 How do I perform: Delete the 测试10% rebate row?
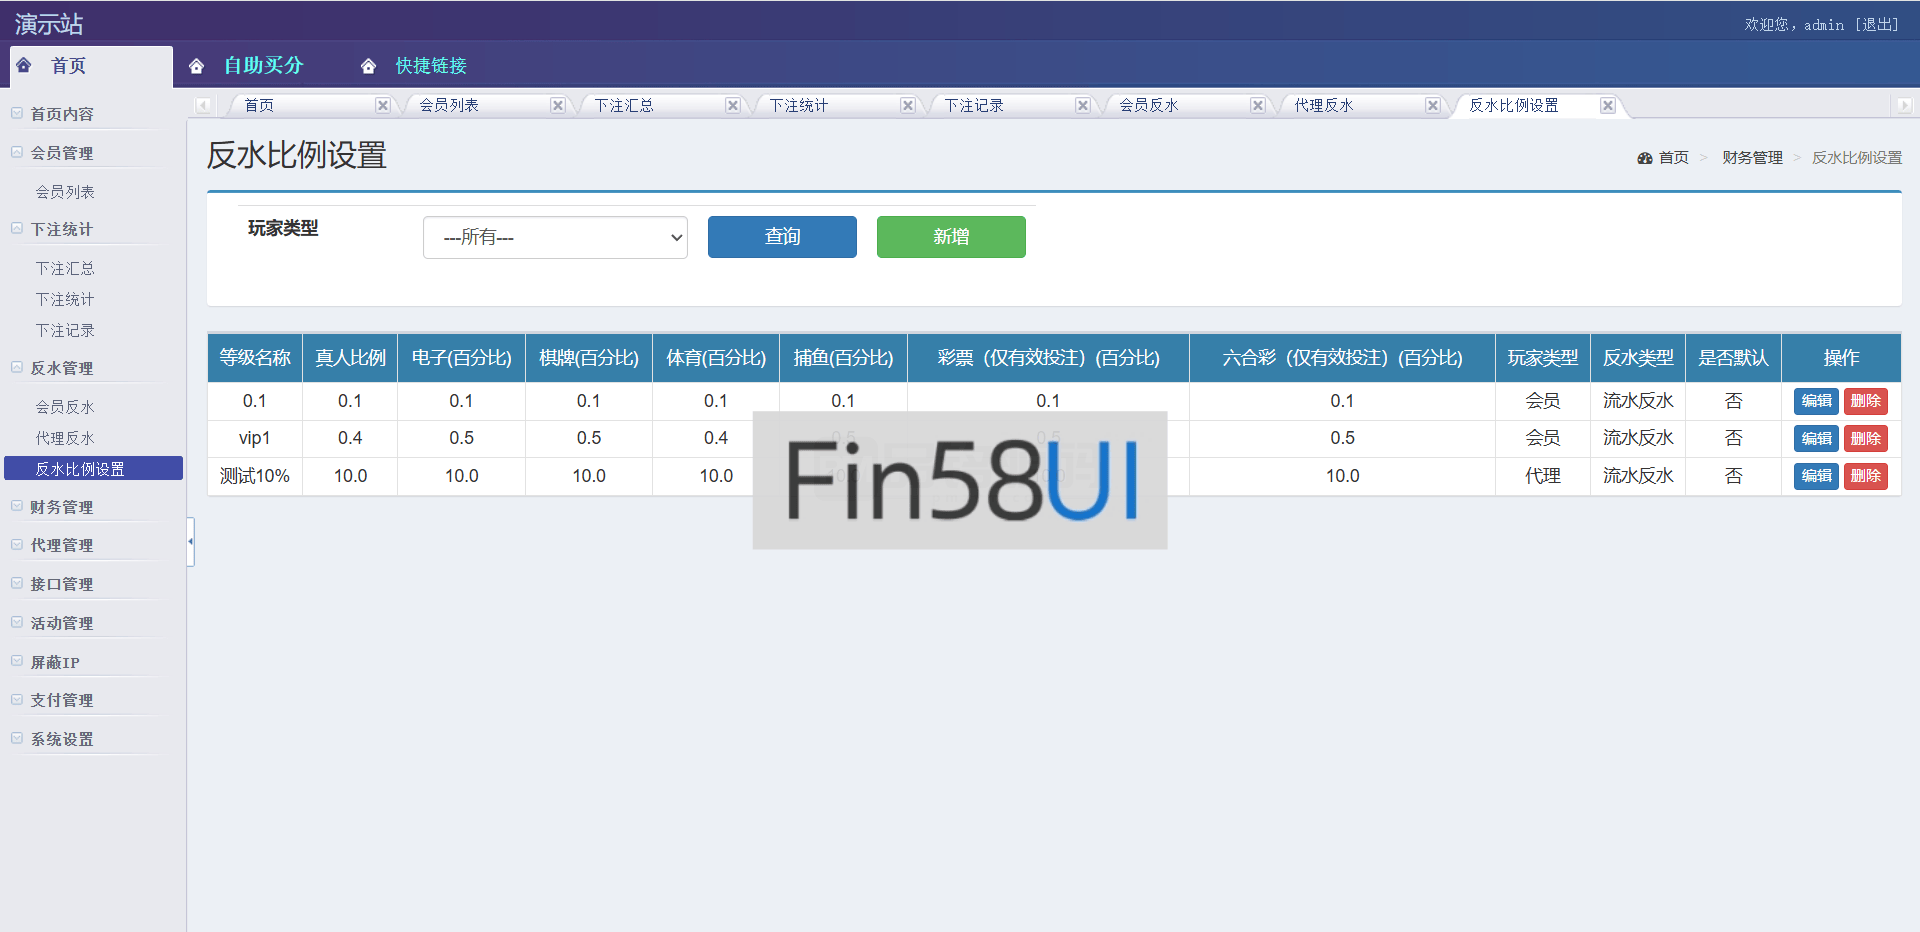tap(1865, 476)
